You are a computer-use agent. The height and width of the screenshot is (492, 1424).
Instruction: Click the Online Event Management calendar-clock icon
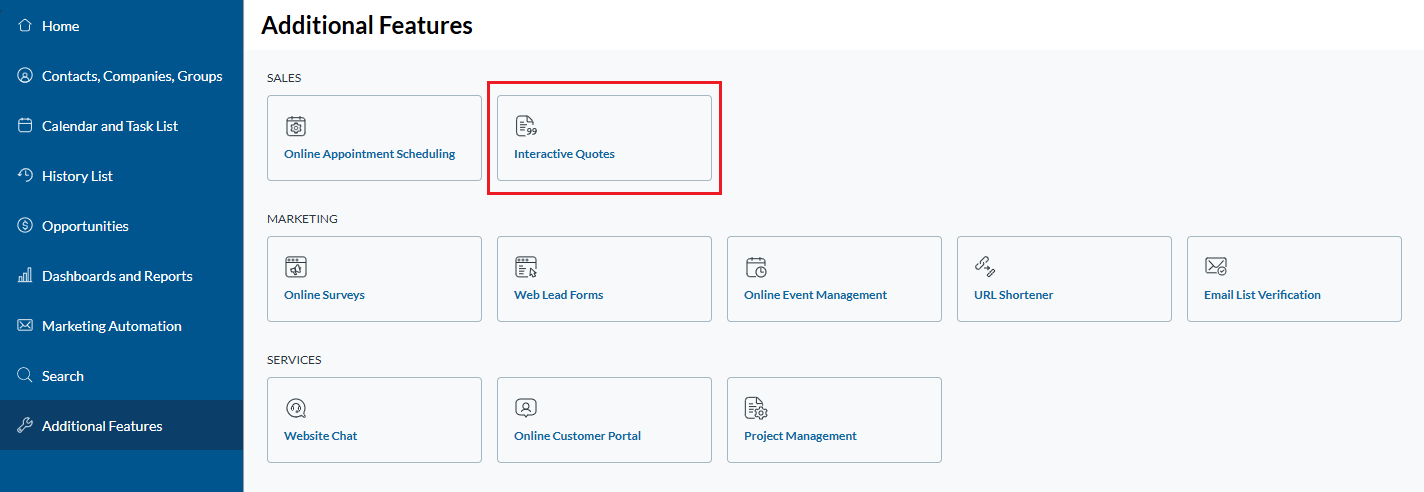coord(756,267)
